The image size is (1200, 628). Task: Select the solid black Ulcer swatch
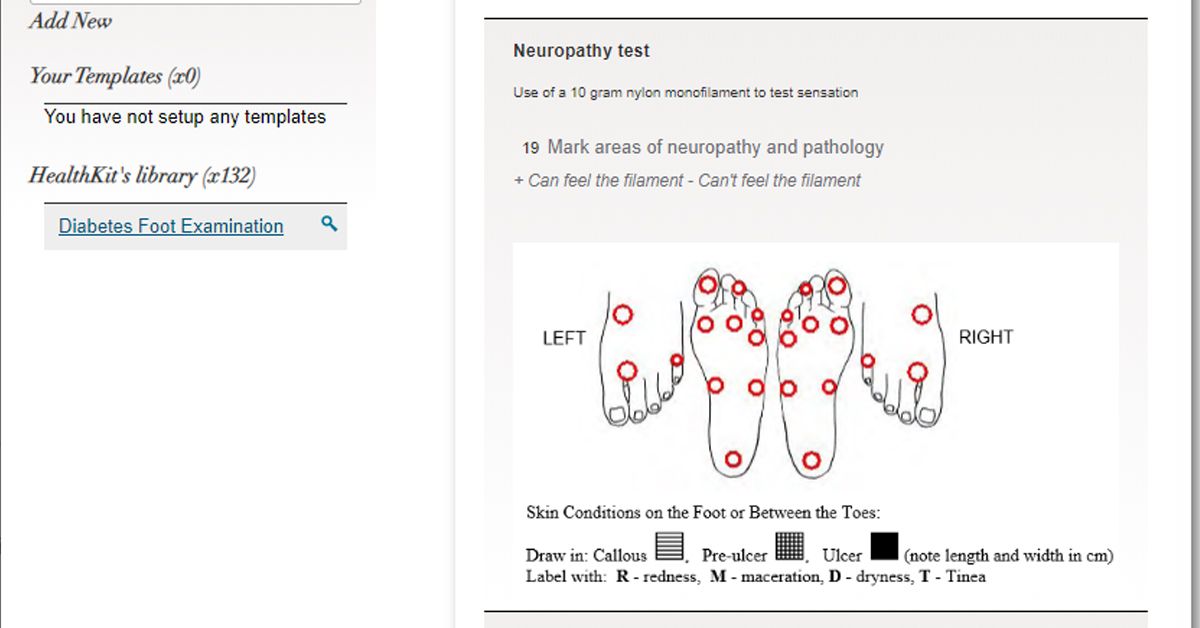tap(884, 546)
